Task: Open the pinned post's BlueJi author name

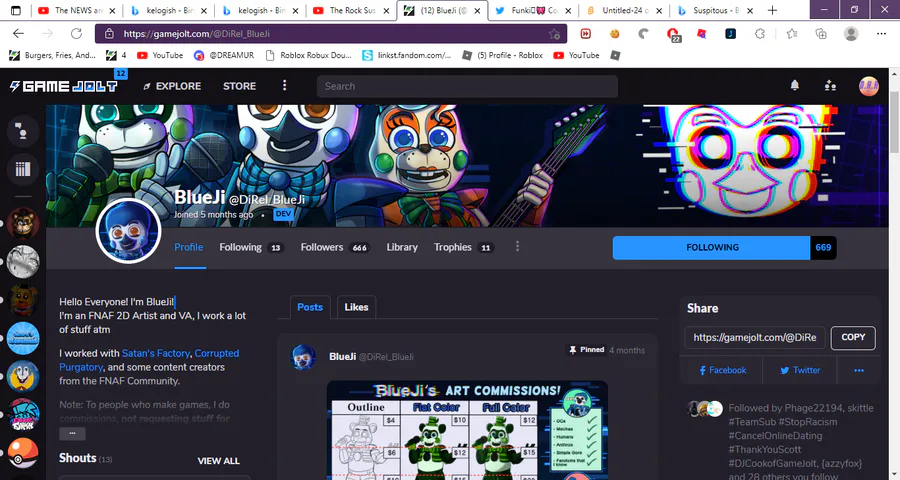Action: coord(343,357)
